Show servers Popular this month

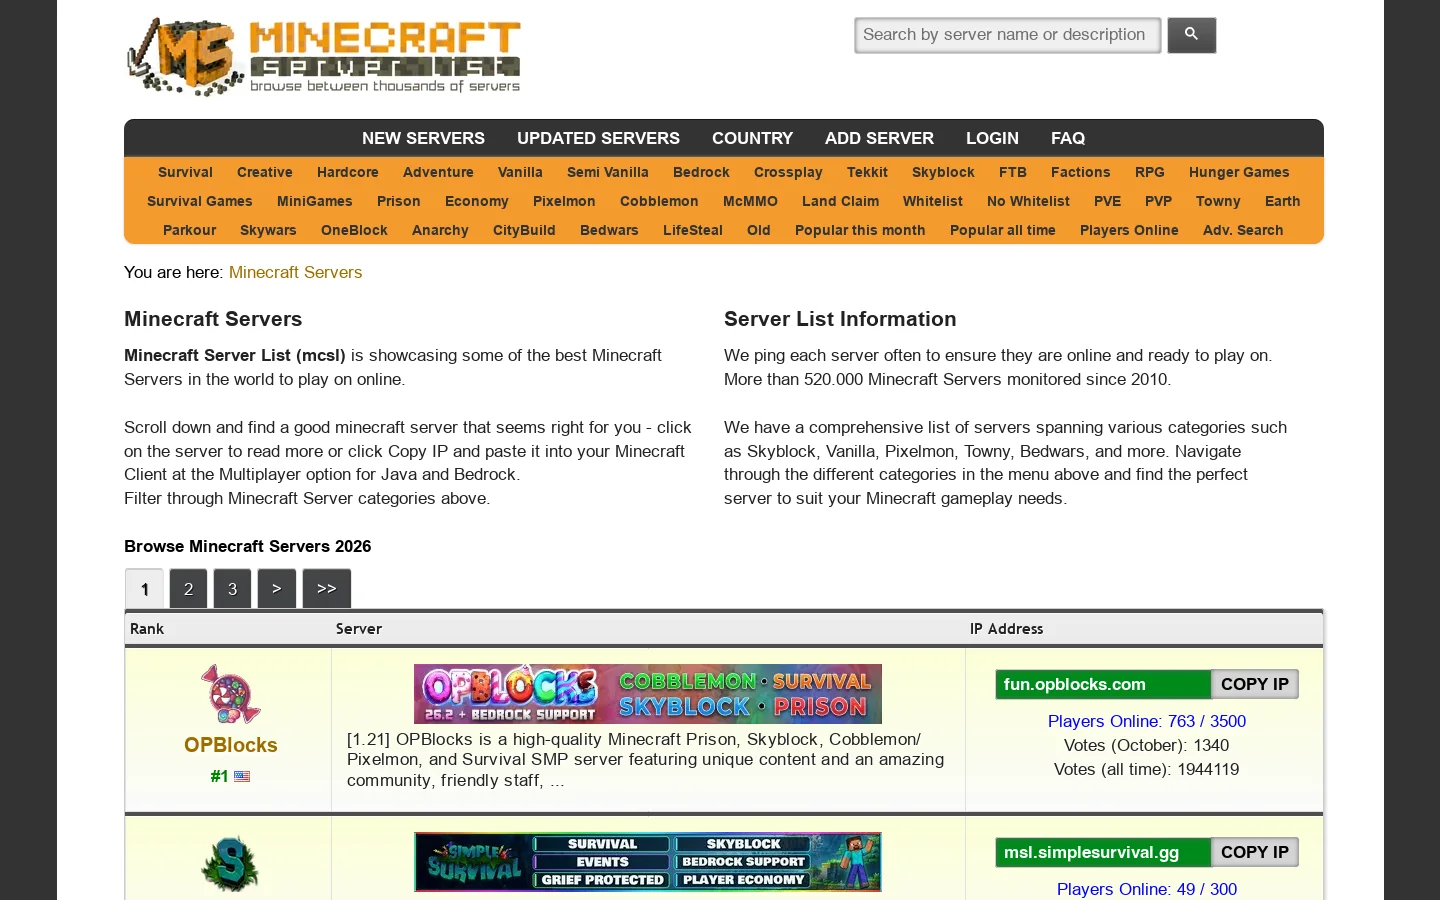pos(860,230)
